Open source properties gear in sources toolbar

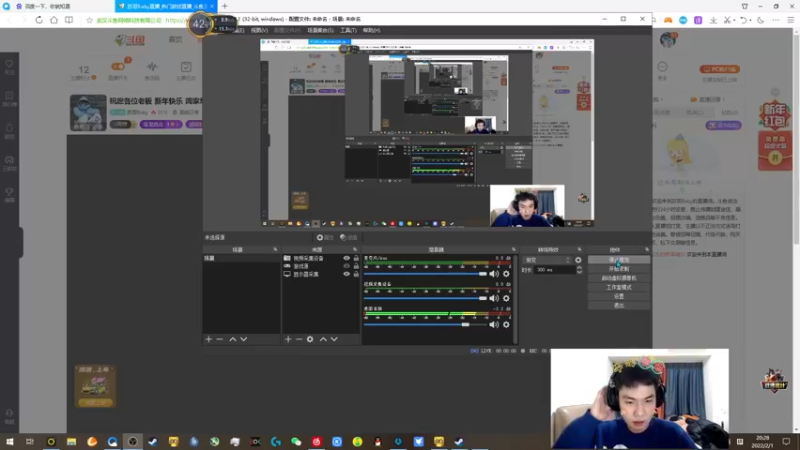coord(310,339)
